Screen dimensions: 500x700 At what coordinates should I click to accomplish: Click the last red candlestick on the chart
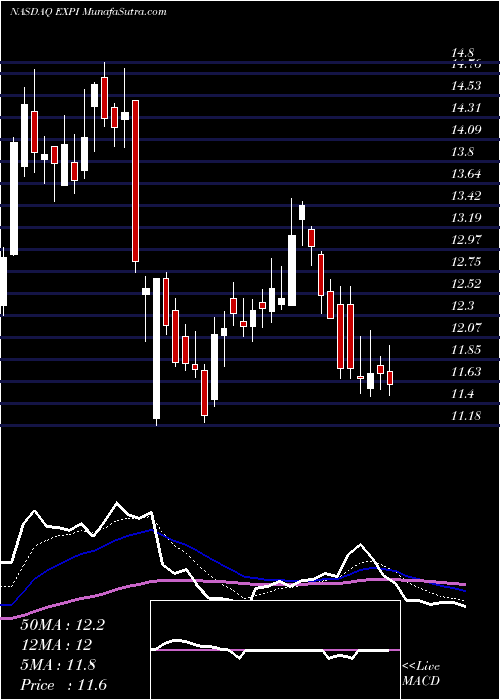(x=390, y=378)
